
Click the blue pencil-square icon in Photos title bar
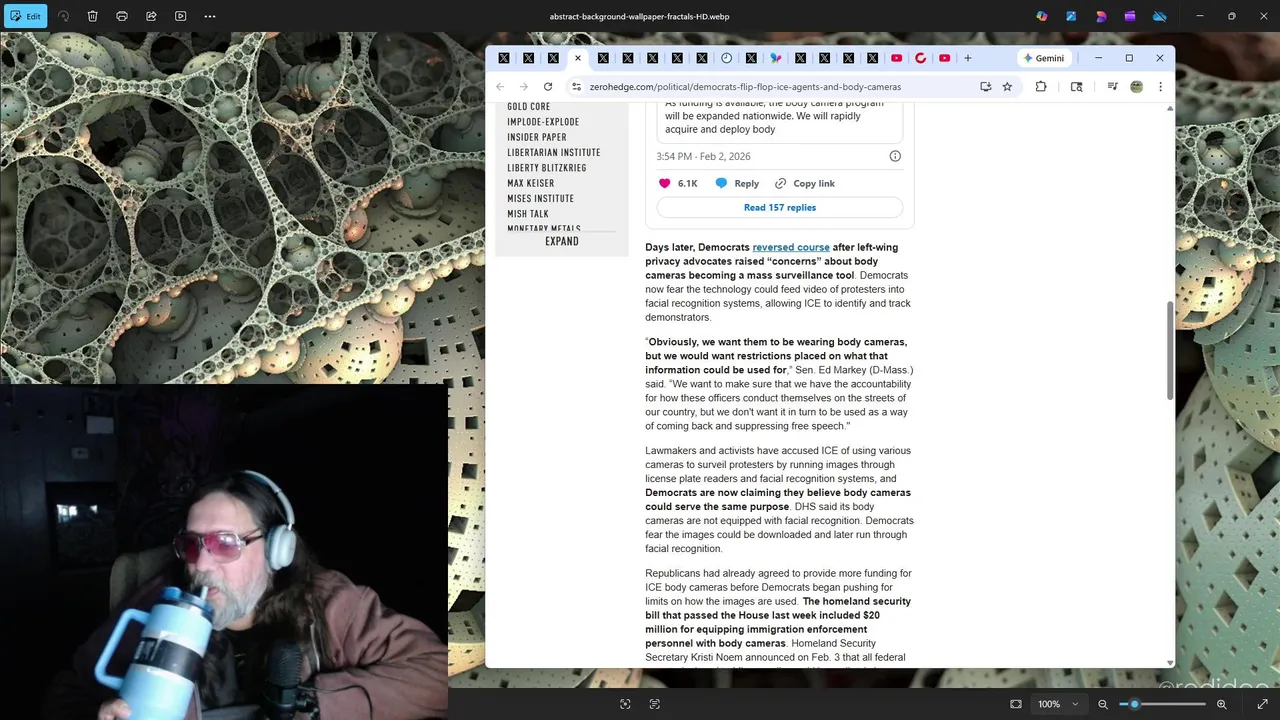[1071, 16]
